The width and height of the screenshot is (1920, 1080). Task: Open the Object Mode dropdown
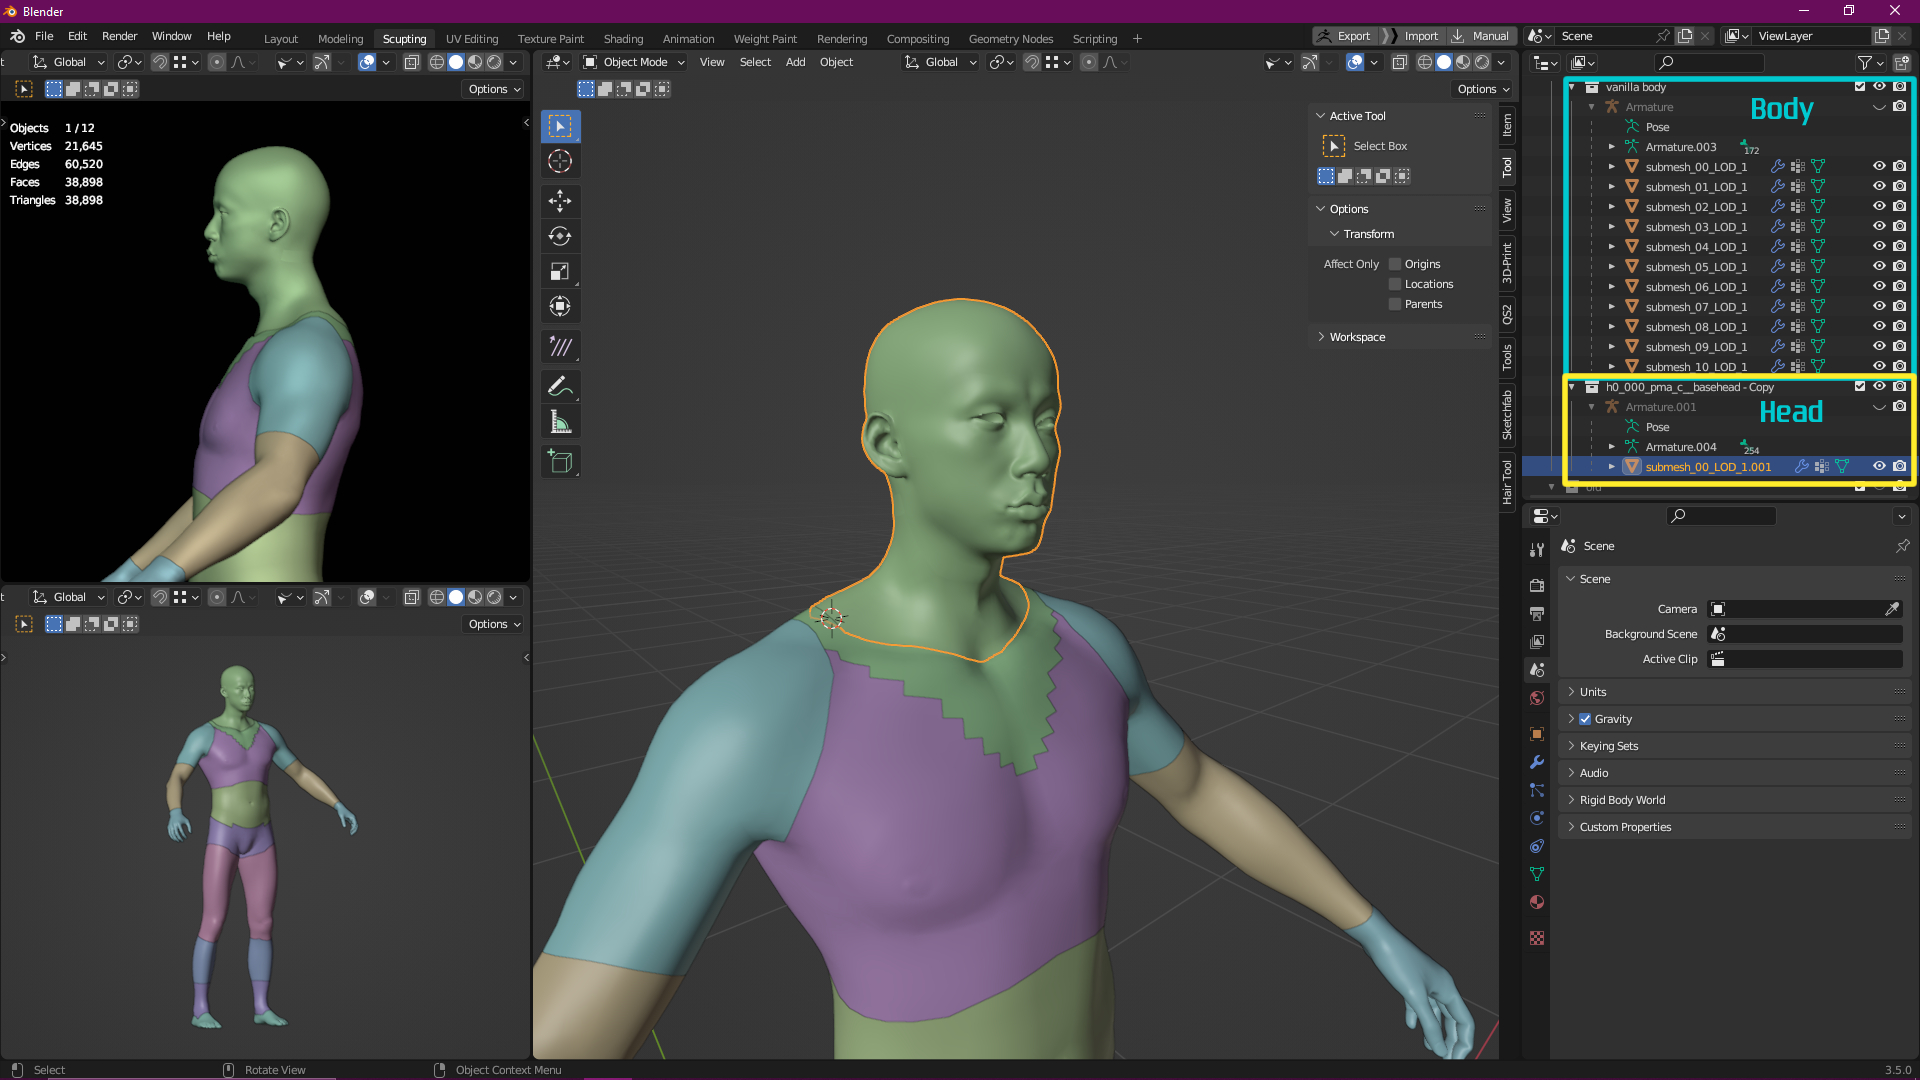pyautogui.click(x=634, y=62)
